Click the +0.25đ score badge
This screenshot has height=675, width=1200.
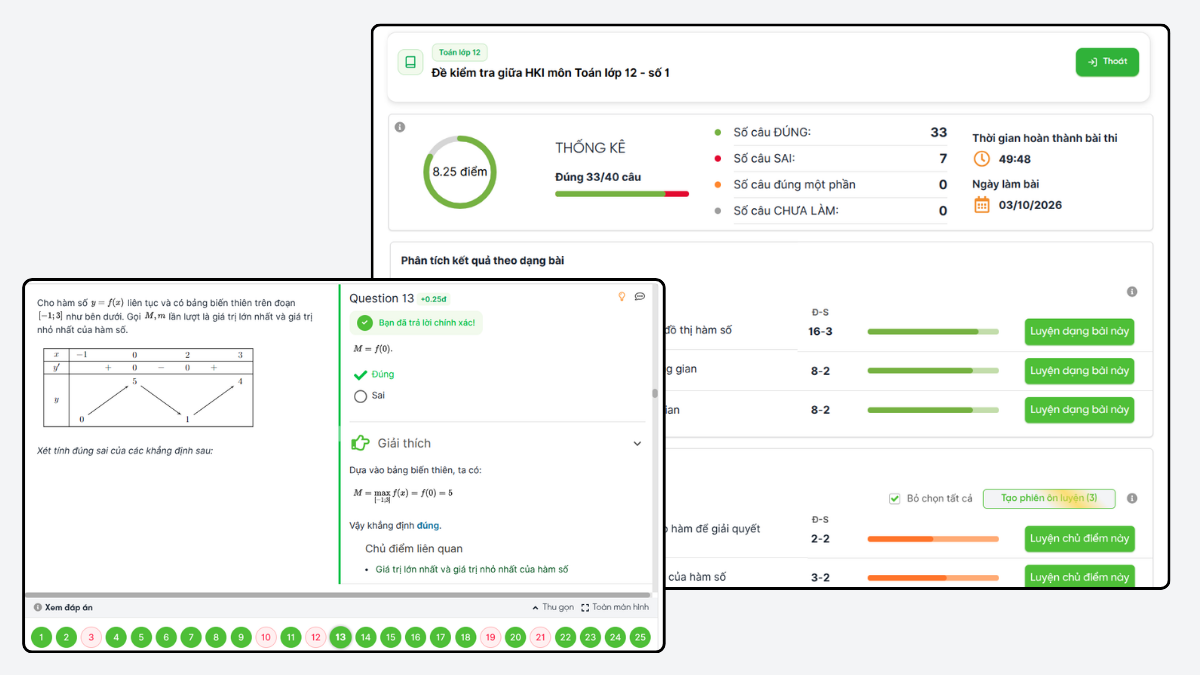pyautogui.click(x=435, y=299)
